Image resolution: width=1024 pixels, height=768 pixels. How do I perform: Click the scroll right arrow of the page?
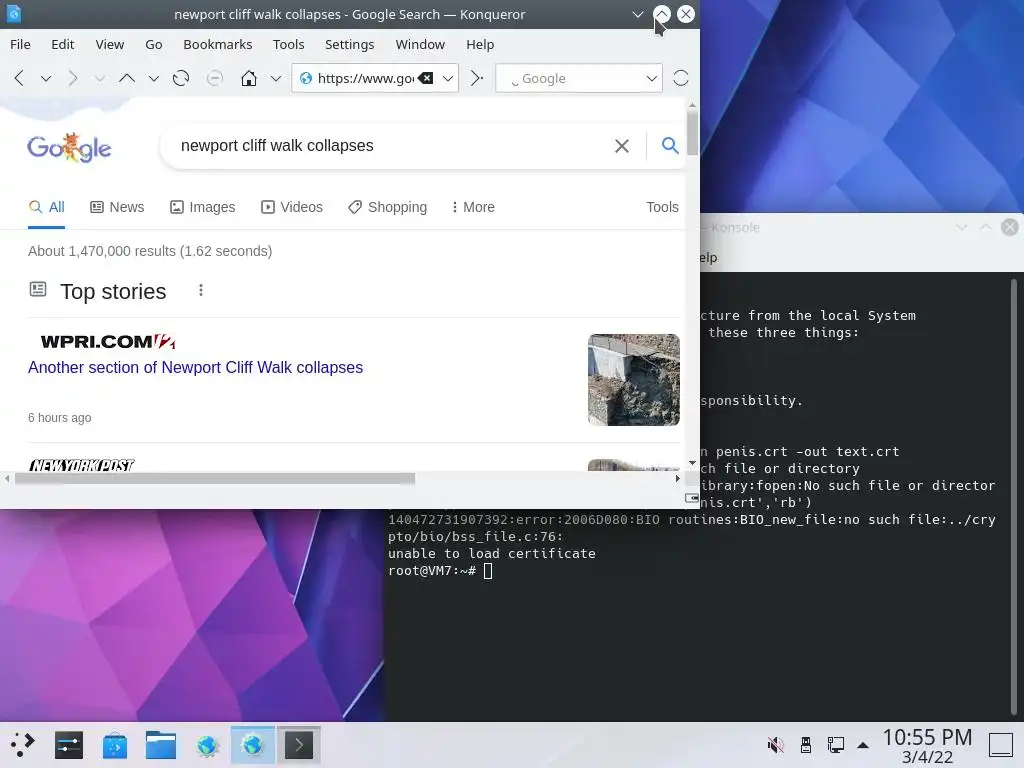(x=677, y=479)
